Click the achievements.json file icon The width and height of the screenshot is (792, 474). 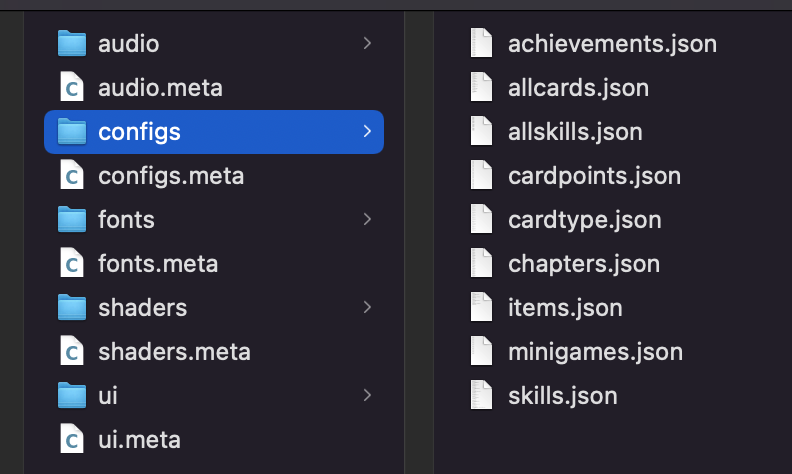pos(482,44)
